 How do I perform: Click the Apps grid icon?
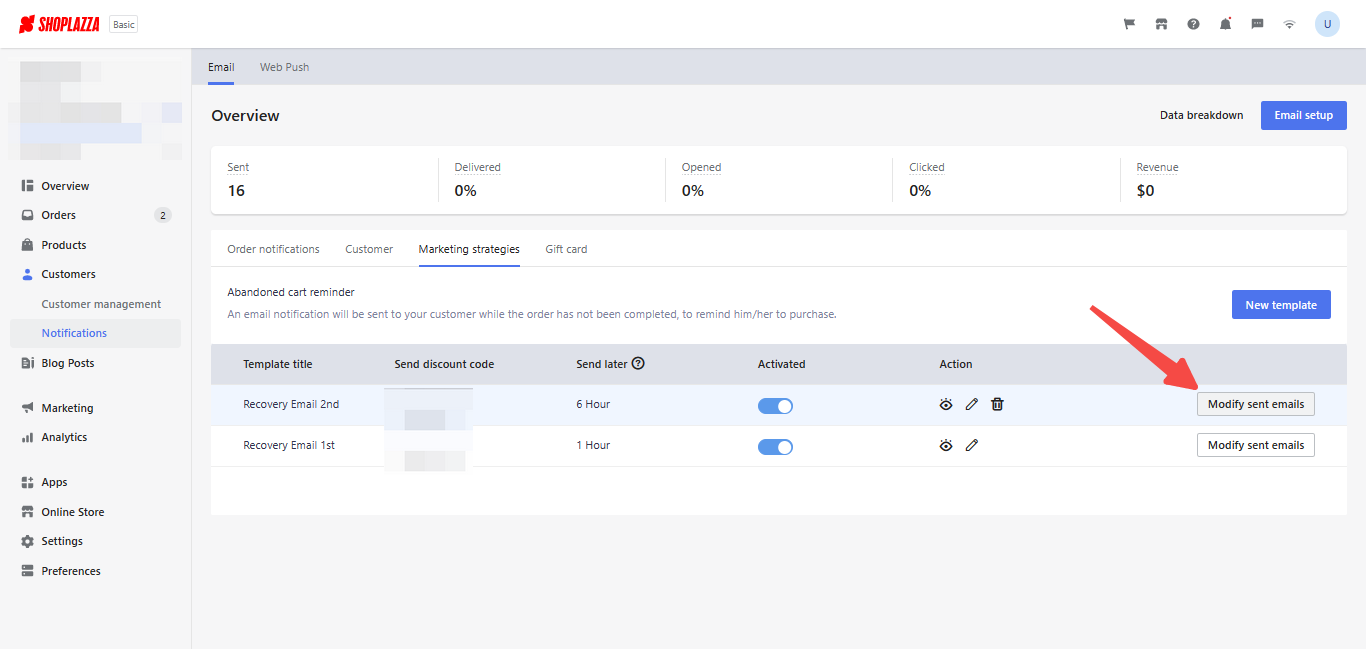click(28, 482)
